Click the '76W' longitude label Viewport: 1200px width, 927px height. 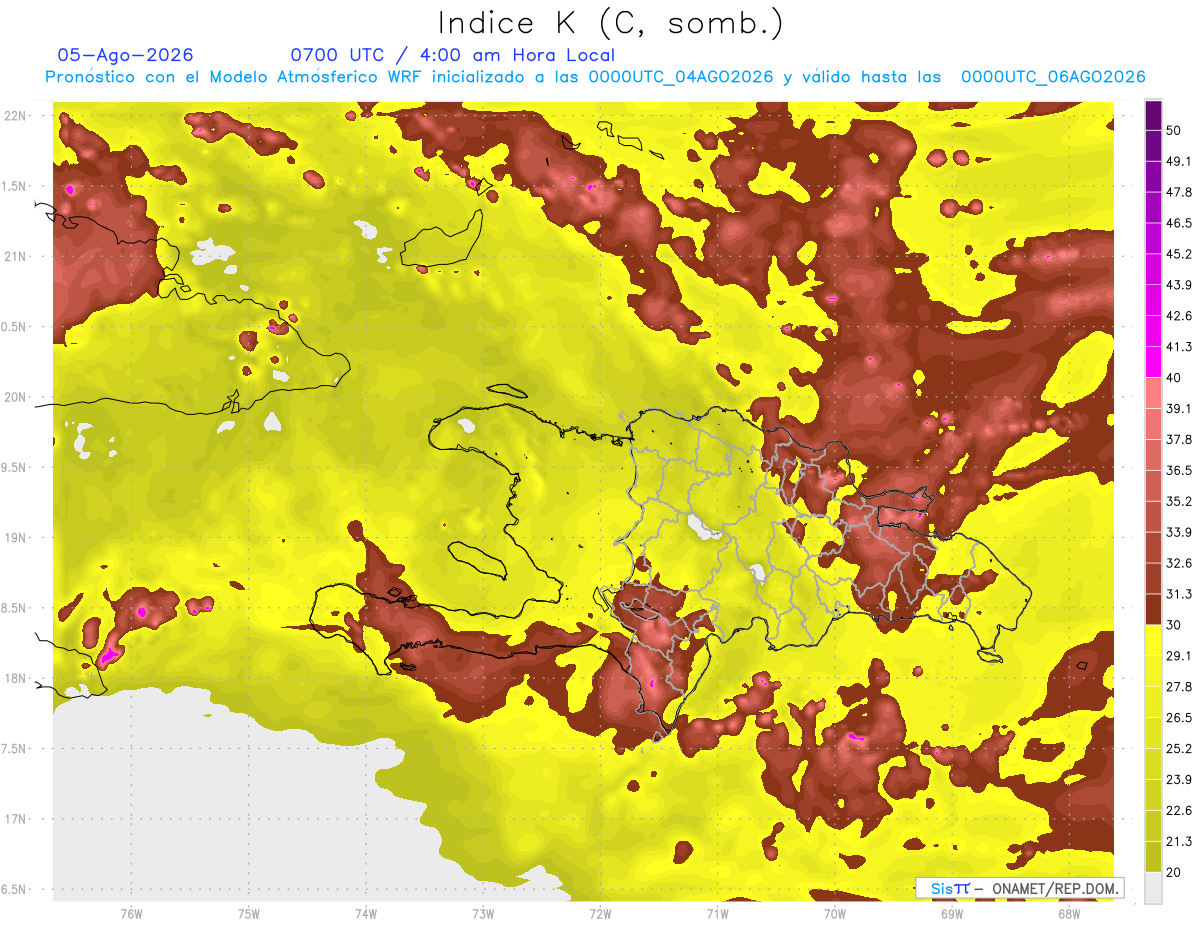pos(131,912)
